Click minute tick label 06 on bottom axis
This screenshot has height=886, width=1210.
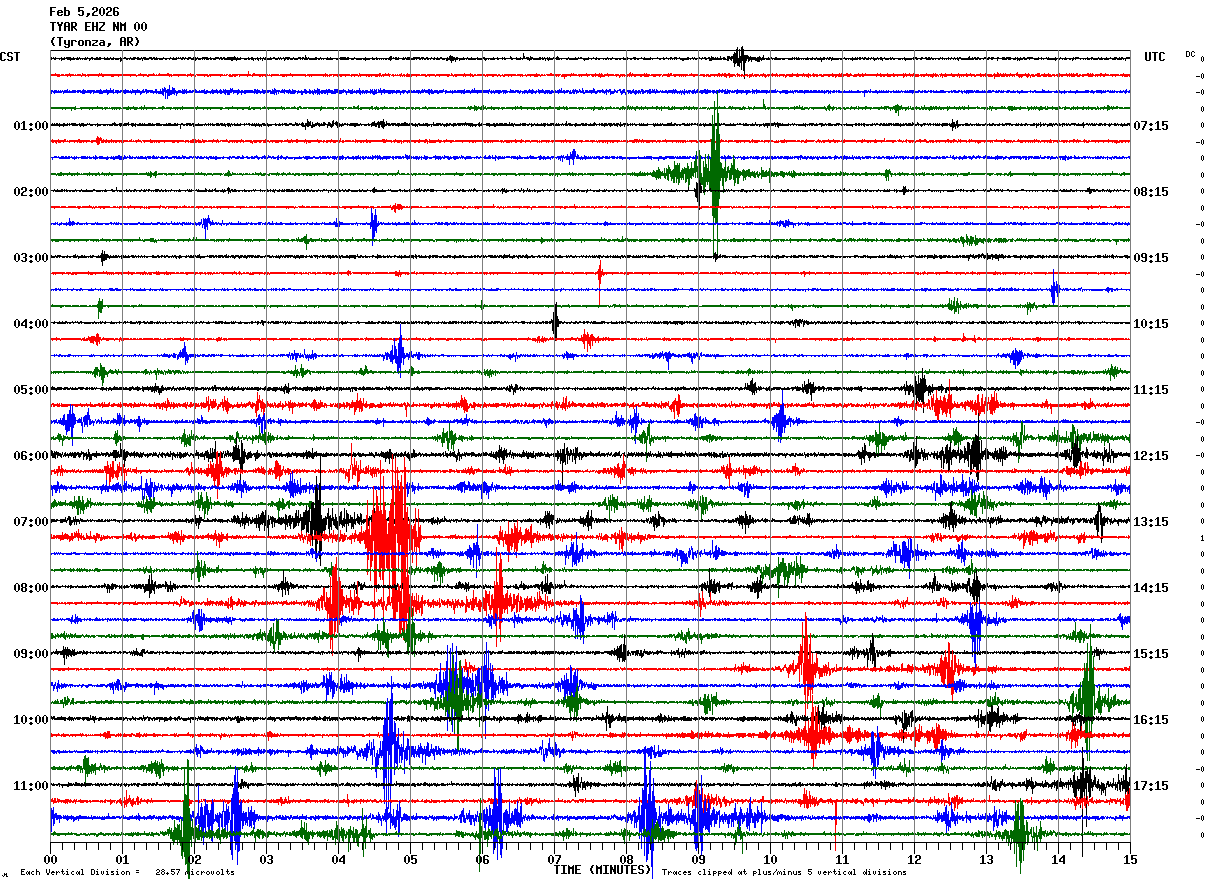[482, 860]
